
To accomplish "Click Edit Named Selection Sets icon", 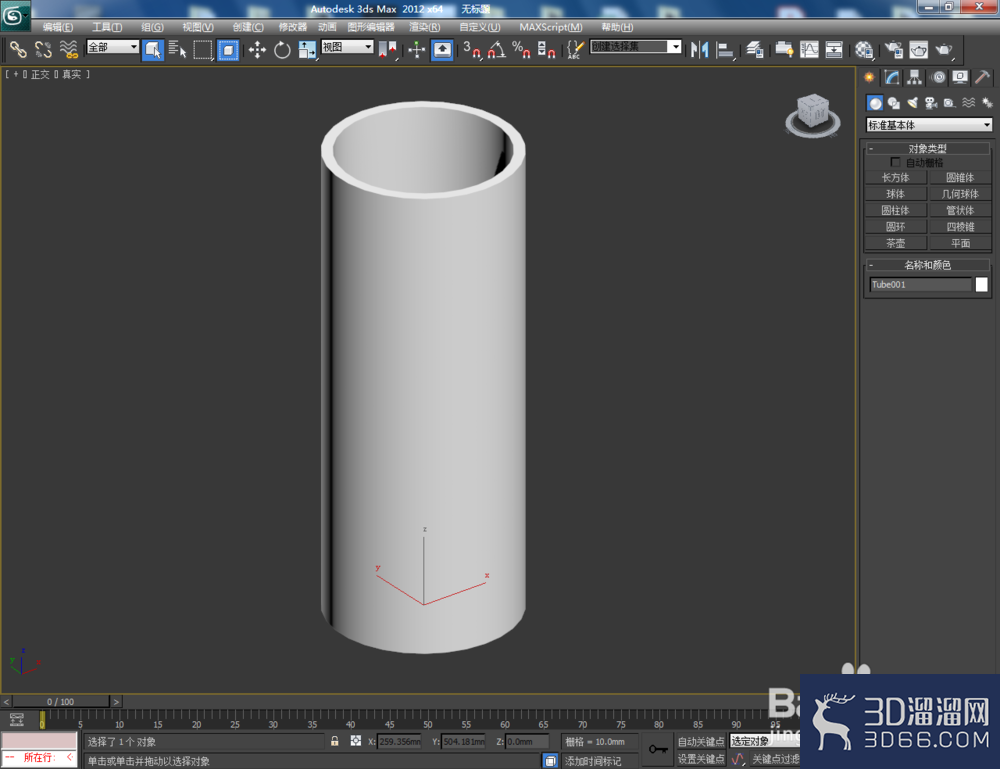I will pyautogui.click(x=575, y=50).
